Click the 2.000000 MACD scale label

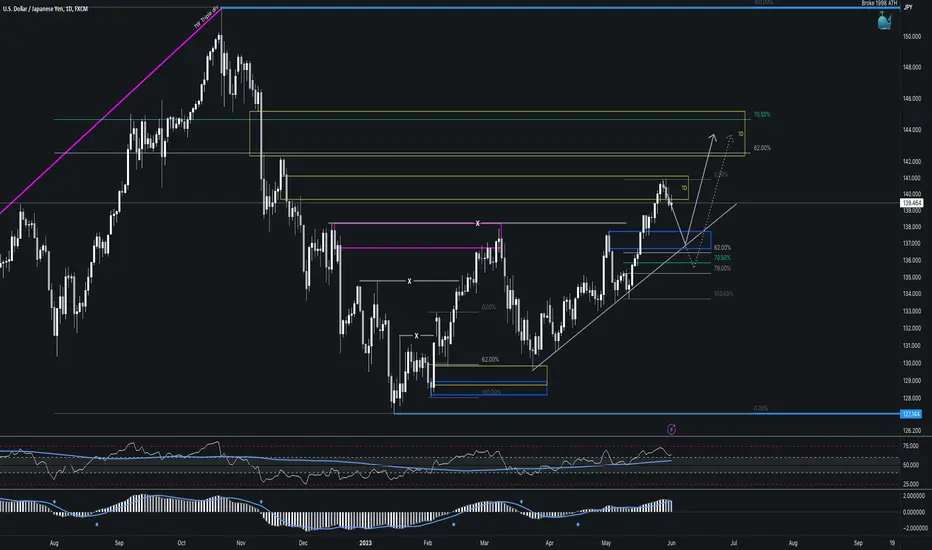[914, 496]
